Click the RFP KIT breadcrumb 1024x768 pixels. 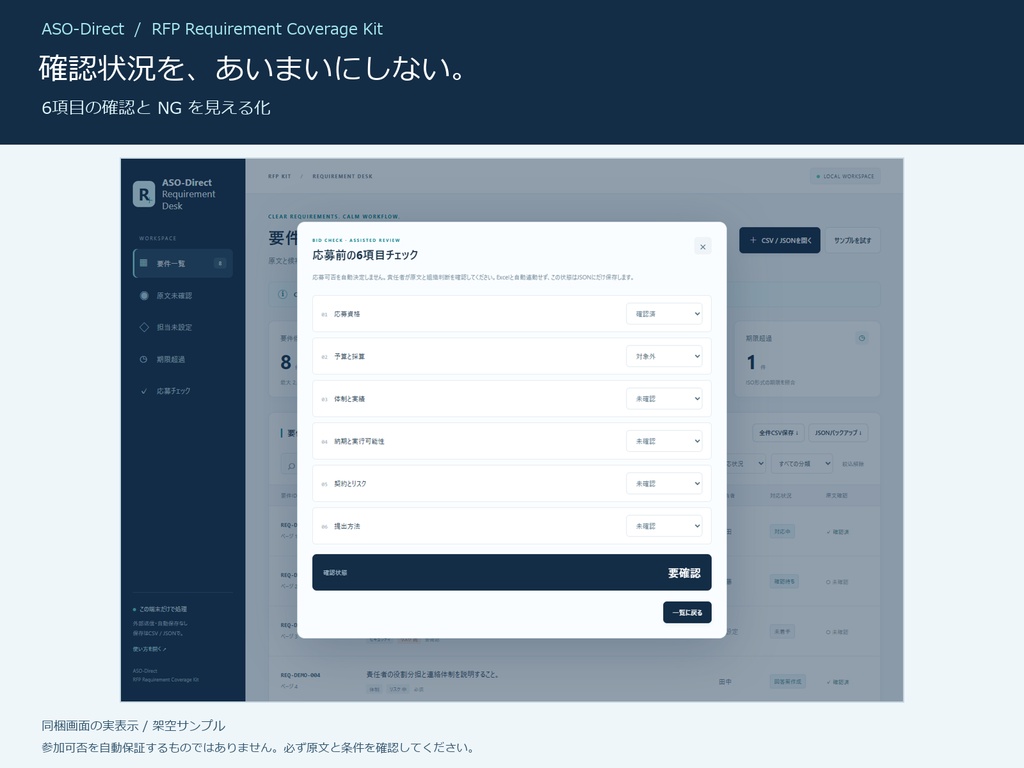[280, 176]
